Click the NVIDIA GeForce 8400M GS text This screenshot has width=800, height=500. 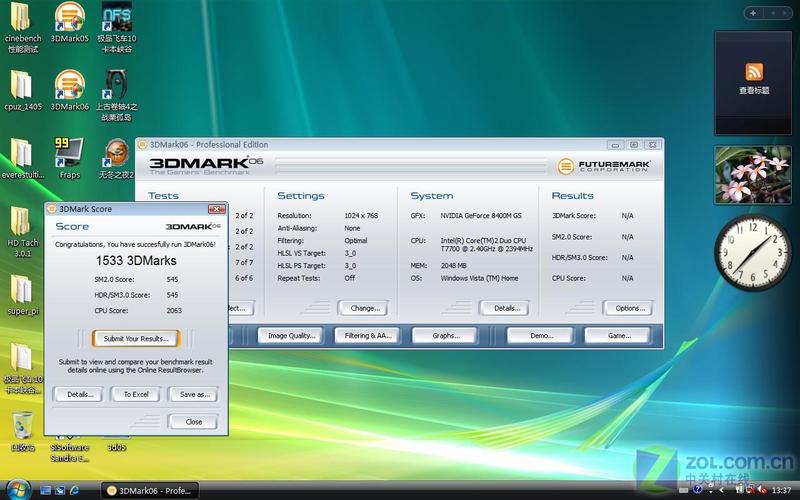click(481, 216)
